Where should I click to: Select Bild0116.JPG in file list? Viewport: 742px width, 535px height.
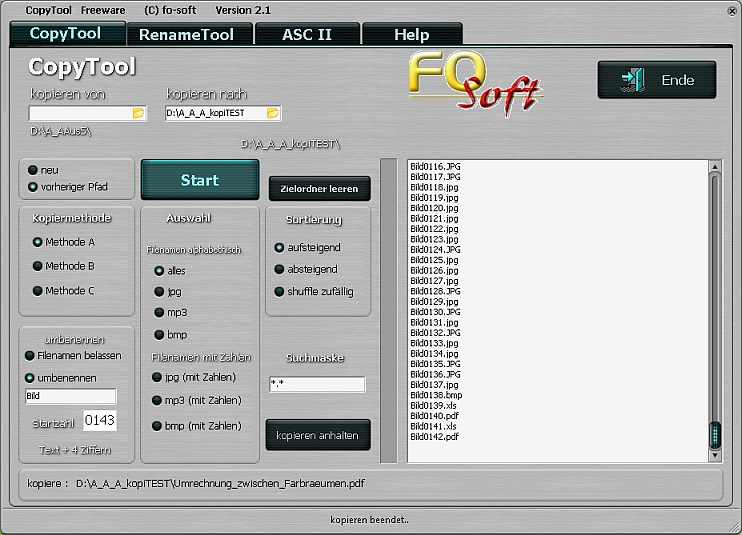coord(435,167)
